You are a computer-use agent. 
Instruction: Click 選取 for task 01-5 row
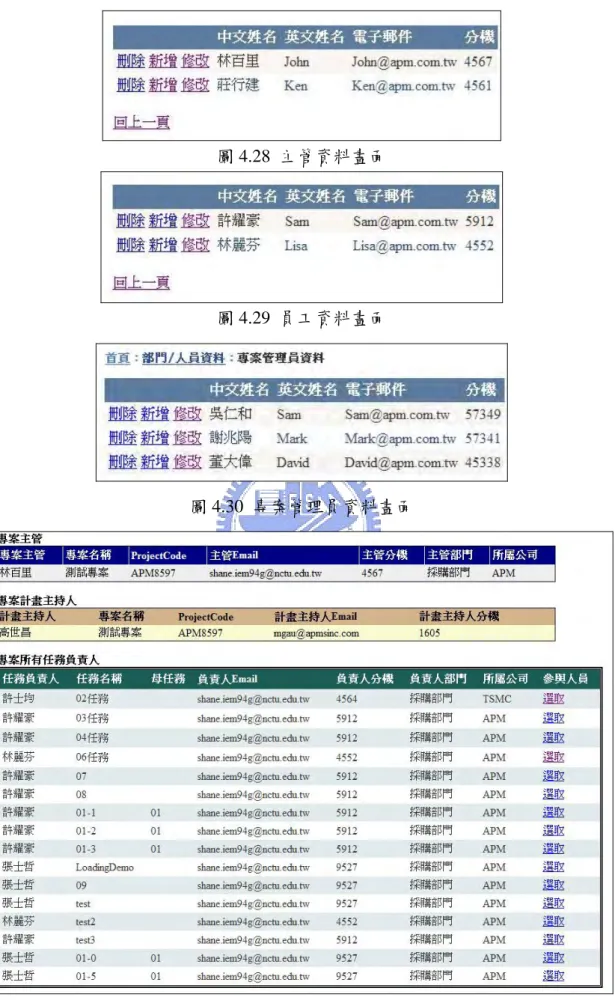coord(553,976)
